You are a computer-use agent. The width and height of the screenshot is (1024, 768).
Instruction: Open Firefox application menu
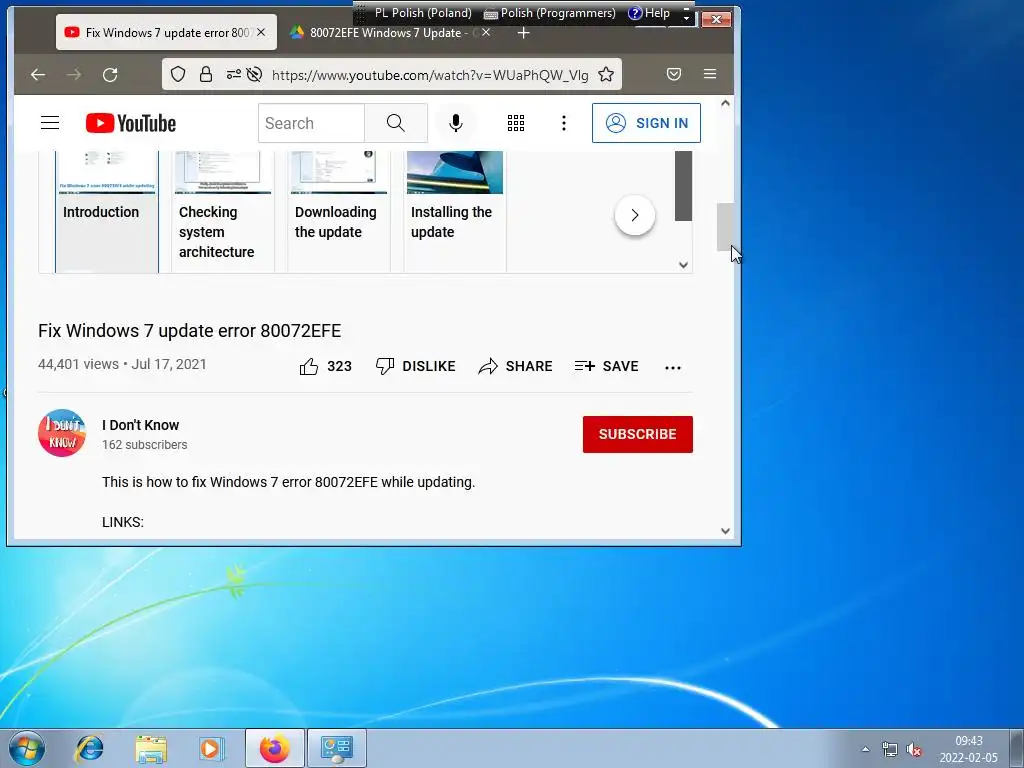point(710,74)
